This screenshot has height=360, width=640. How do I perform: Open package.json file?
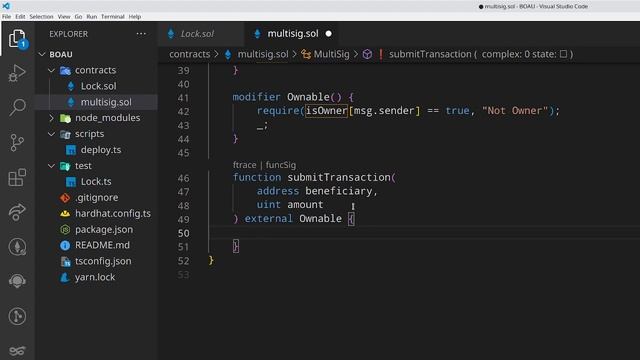pos(104,229)
